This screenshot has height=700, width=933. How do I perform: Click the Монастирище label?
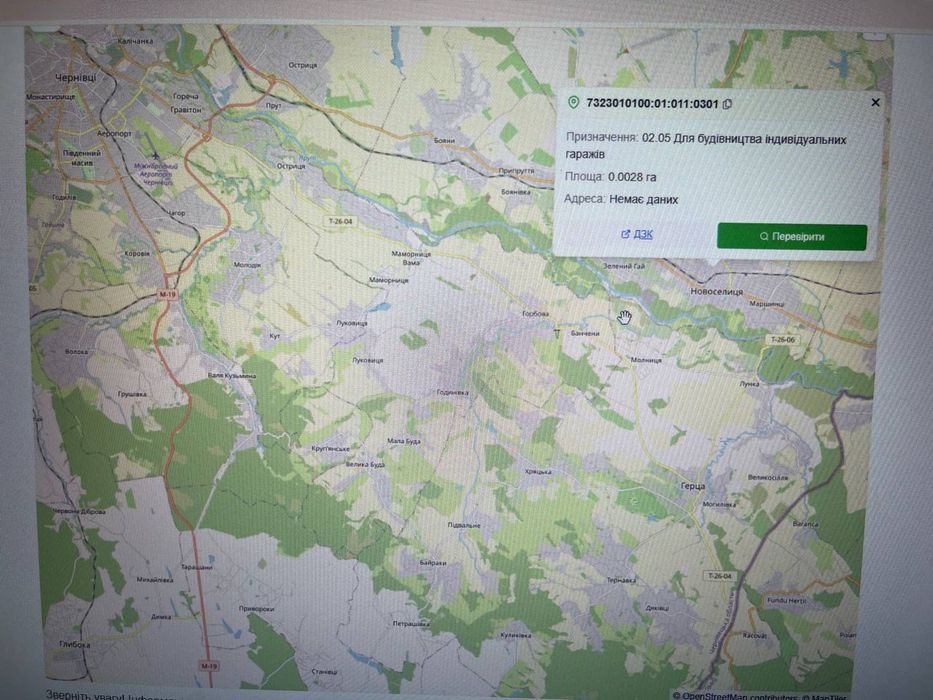(x=51, y=96)
